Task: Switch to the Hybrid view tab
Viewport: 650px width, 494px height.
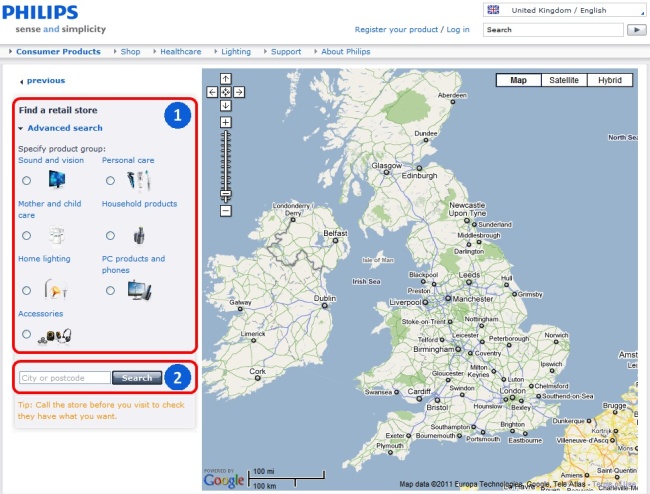Action: [610, 80]
